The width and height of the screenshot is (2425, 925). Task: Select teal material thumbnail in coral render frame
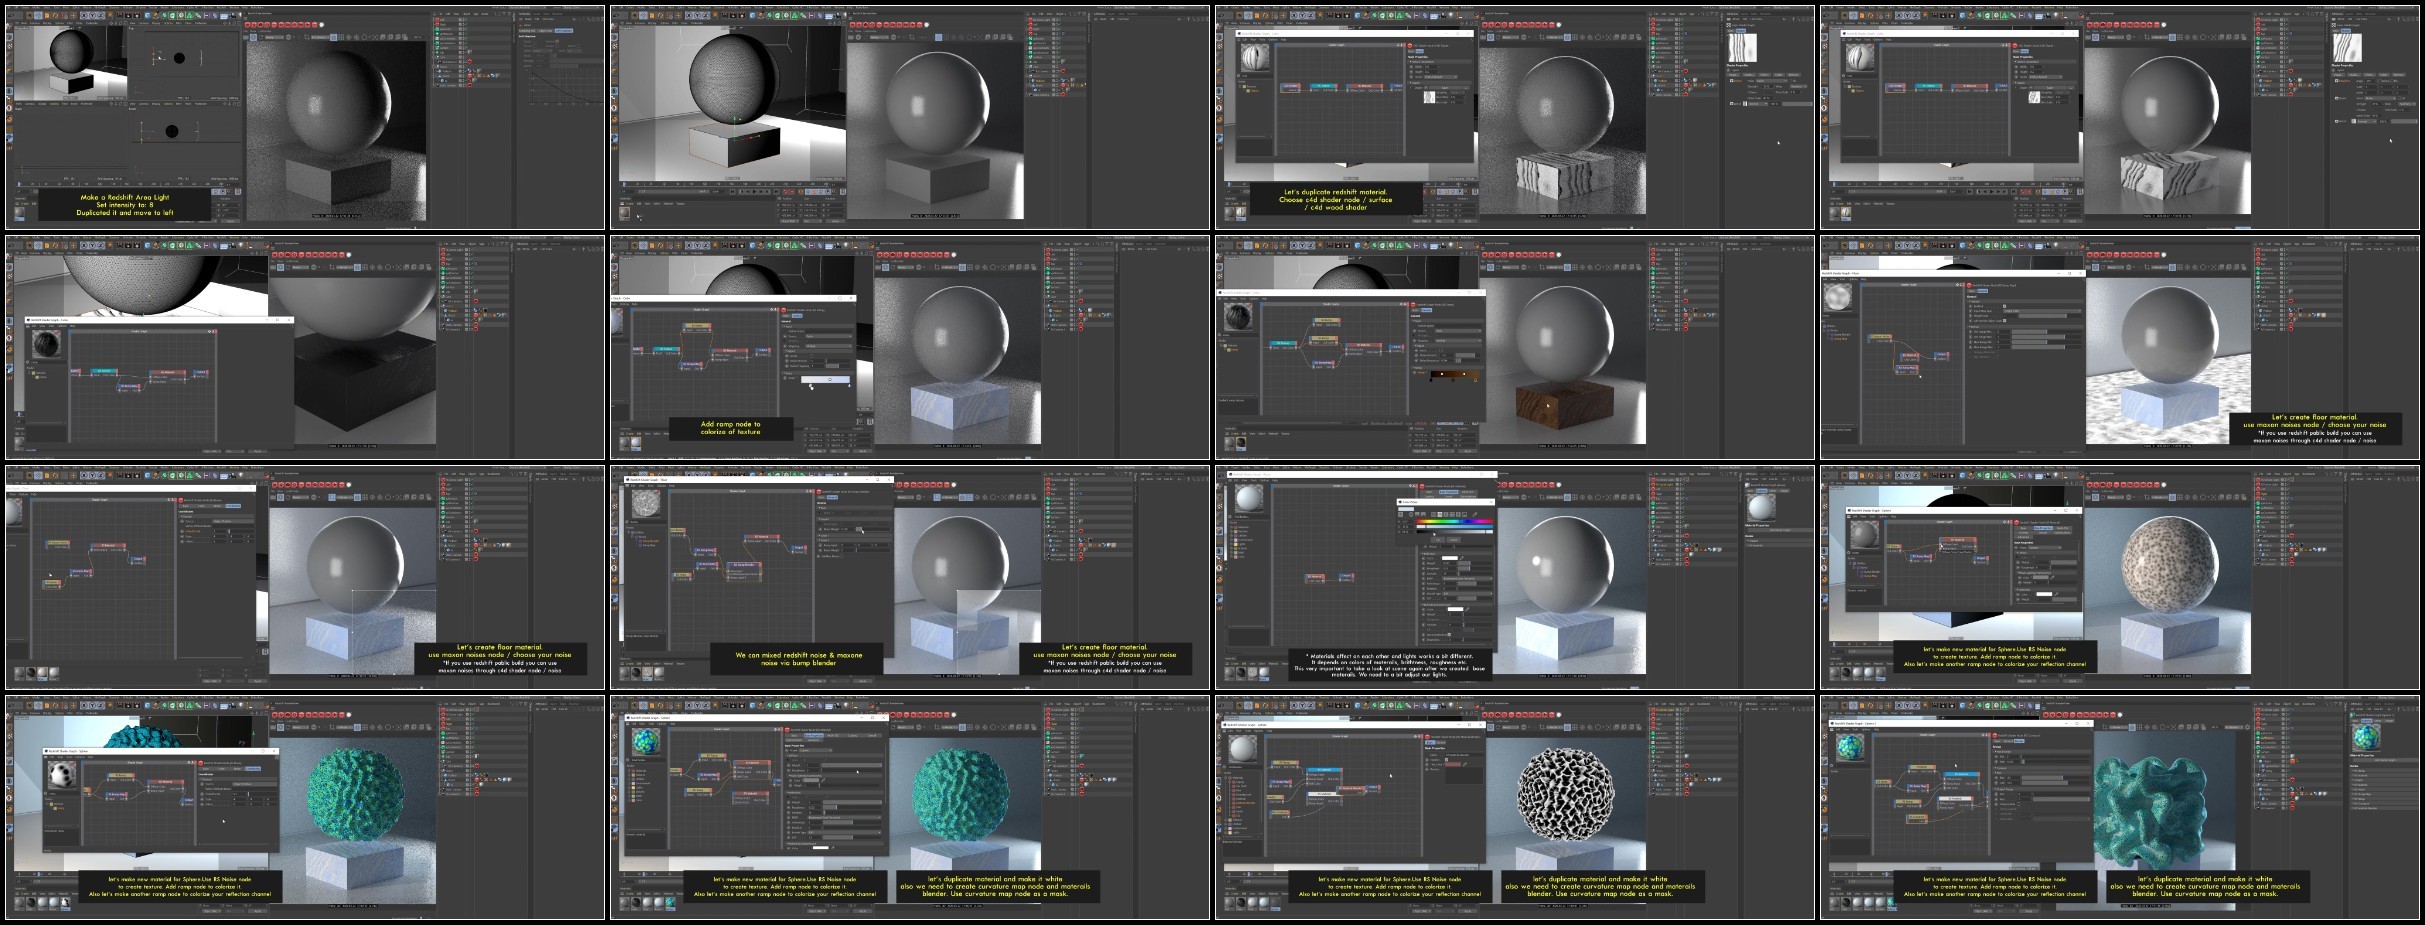(1891, 902)
